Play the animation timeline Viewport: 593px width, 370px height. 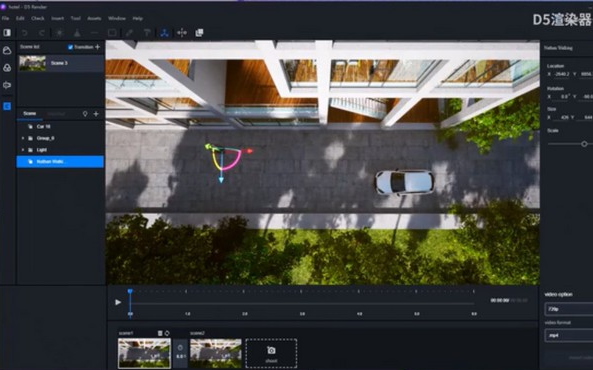tap(118, 302)
